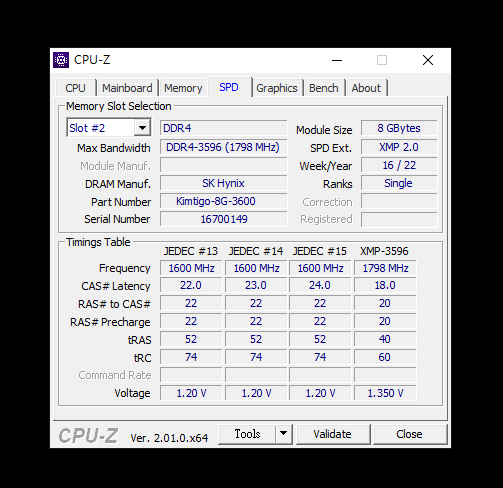This screenshot has width=503, height=488.
Task: Open the Mainboard tab
Action: tap(127, 88)
